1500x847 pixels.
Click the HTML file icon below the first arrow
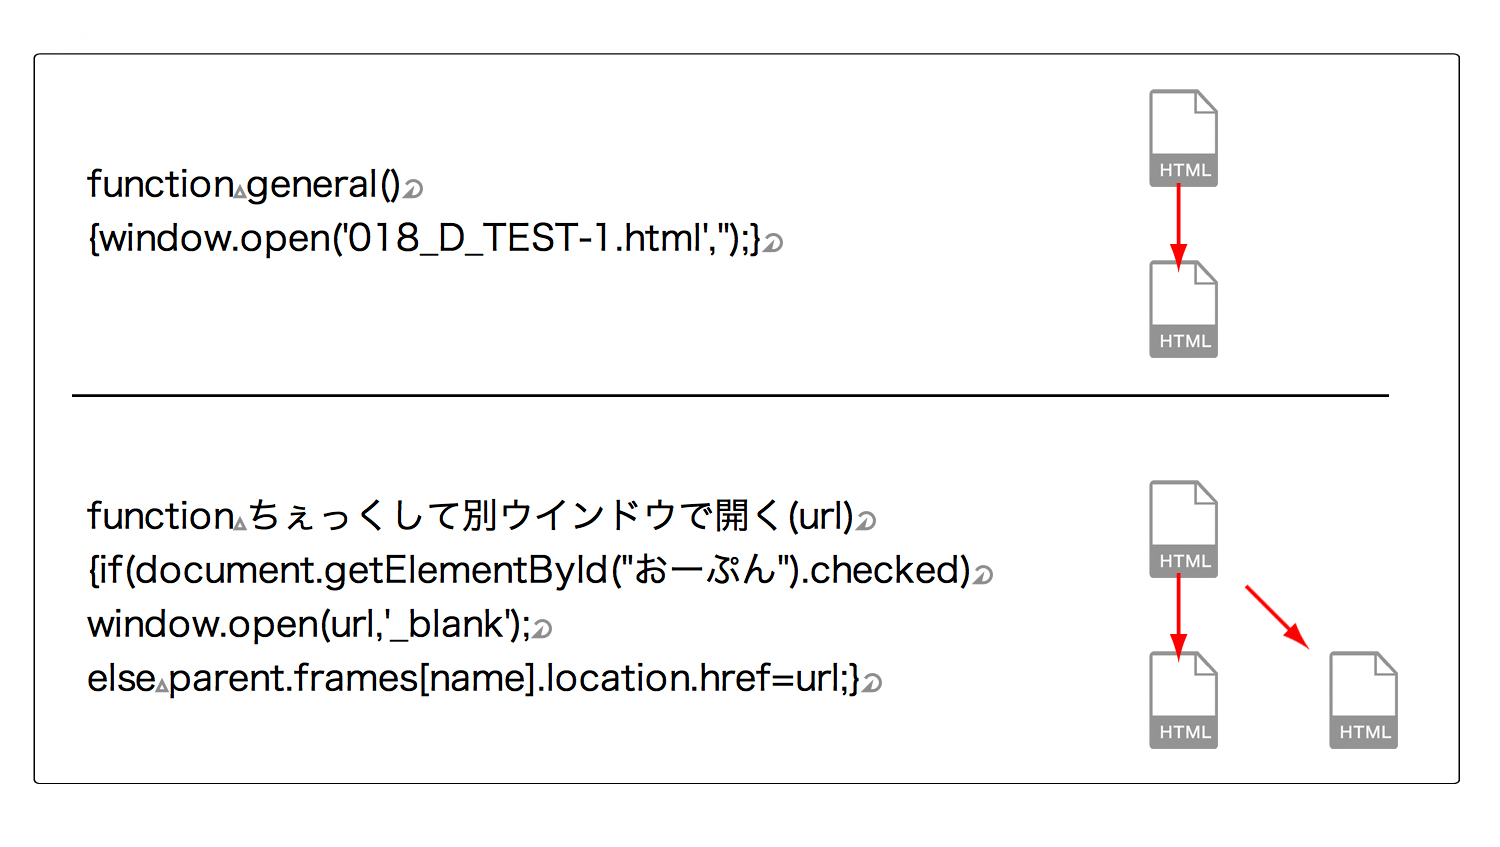pos(1183,309)
